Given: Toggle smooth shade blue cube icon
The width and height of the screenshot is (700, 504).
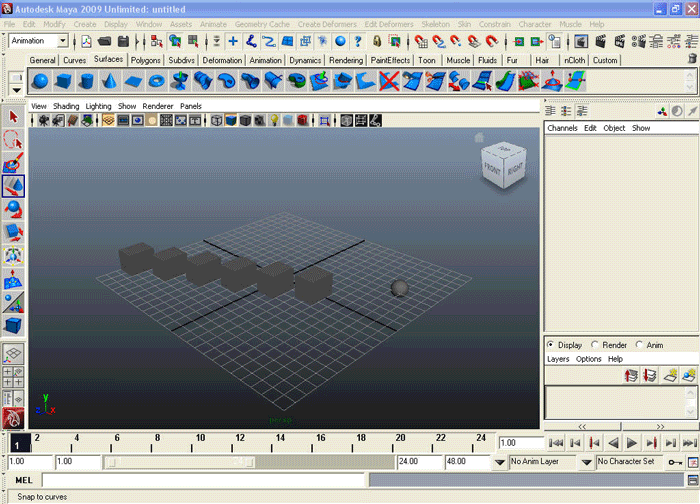Looking at the screenshot, I should [x=231, y=120].
